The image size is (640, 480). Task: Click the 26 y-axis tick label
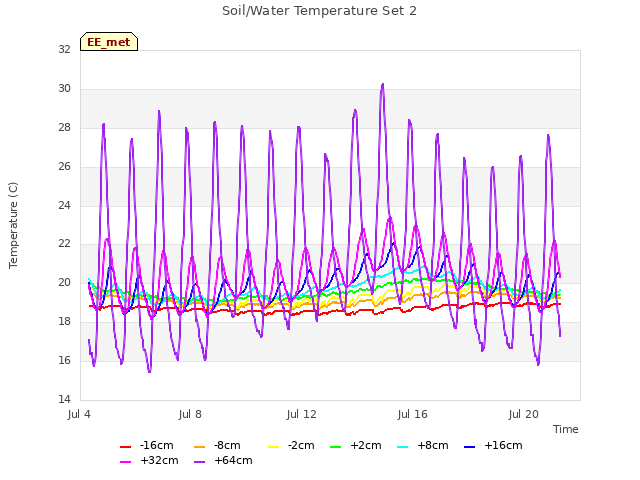click(64, 166)
